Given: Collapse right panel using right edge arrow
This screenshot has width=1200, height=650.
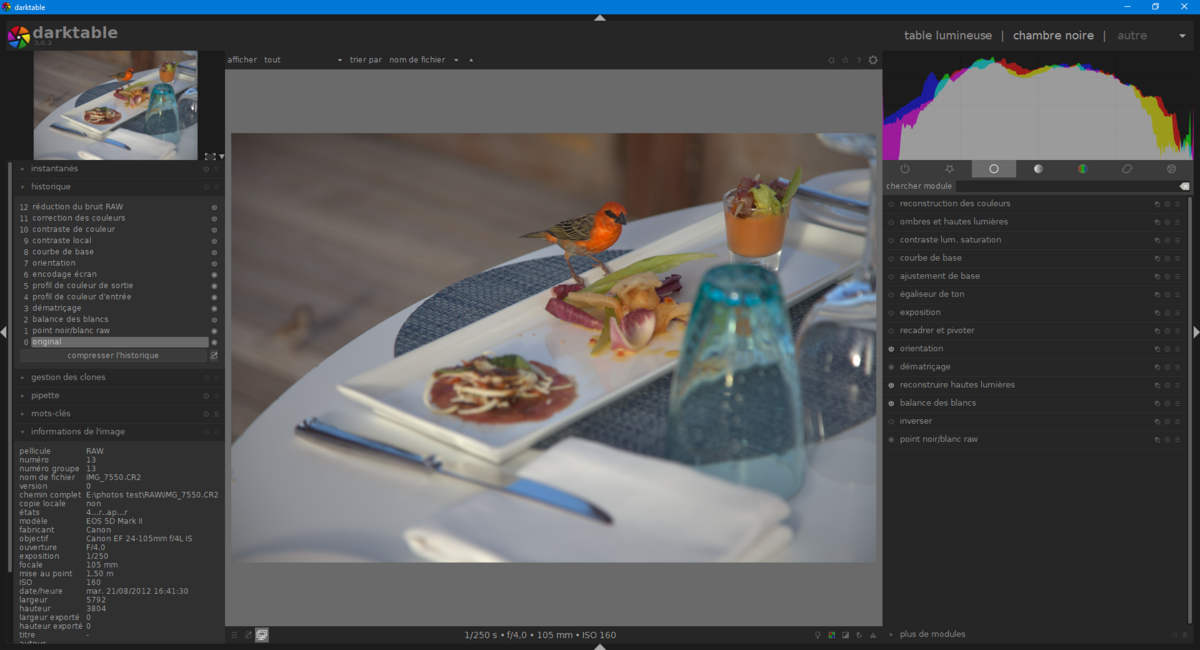Looking at the screenshot, I should pyautogui.click(x=1196, y=332).
